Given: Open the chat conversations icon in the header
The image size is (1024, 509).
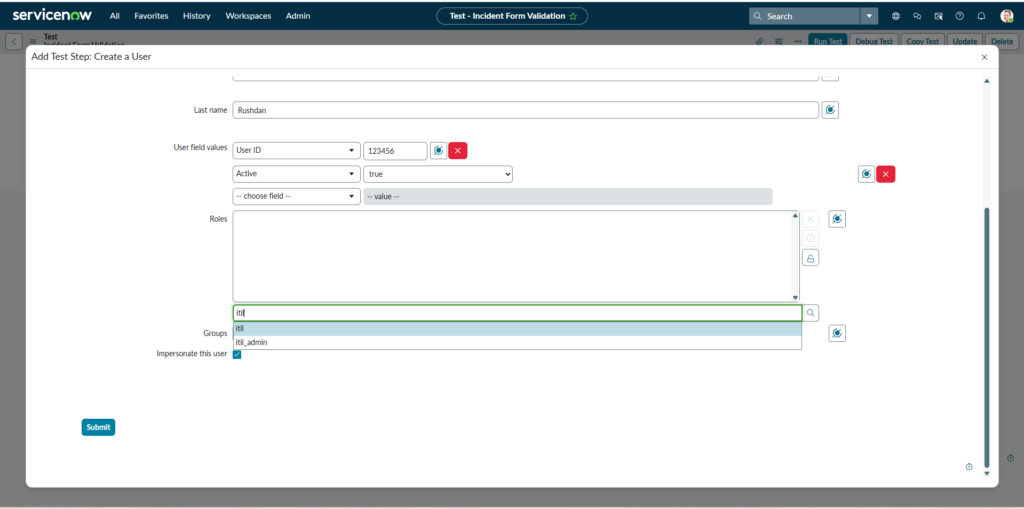Looking at the screenshot, I should point(917,16).
